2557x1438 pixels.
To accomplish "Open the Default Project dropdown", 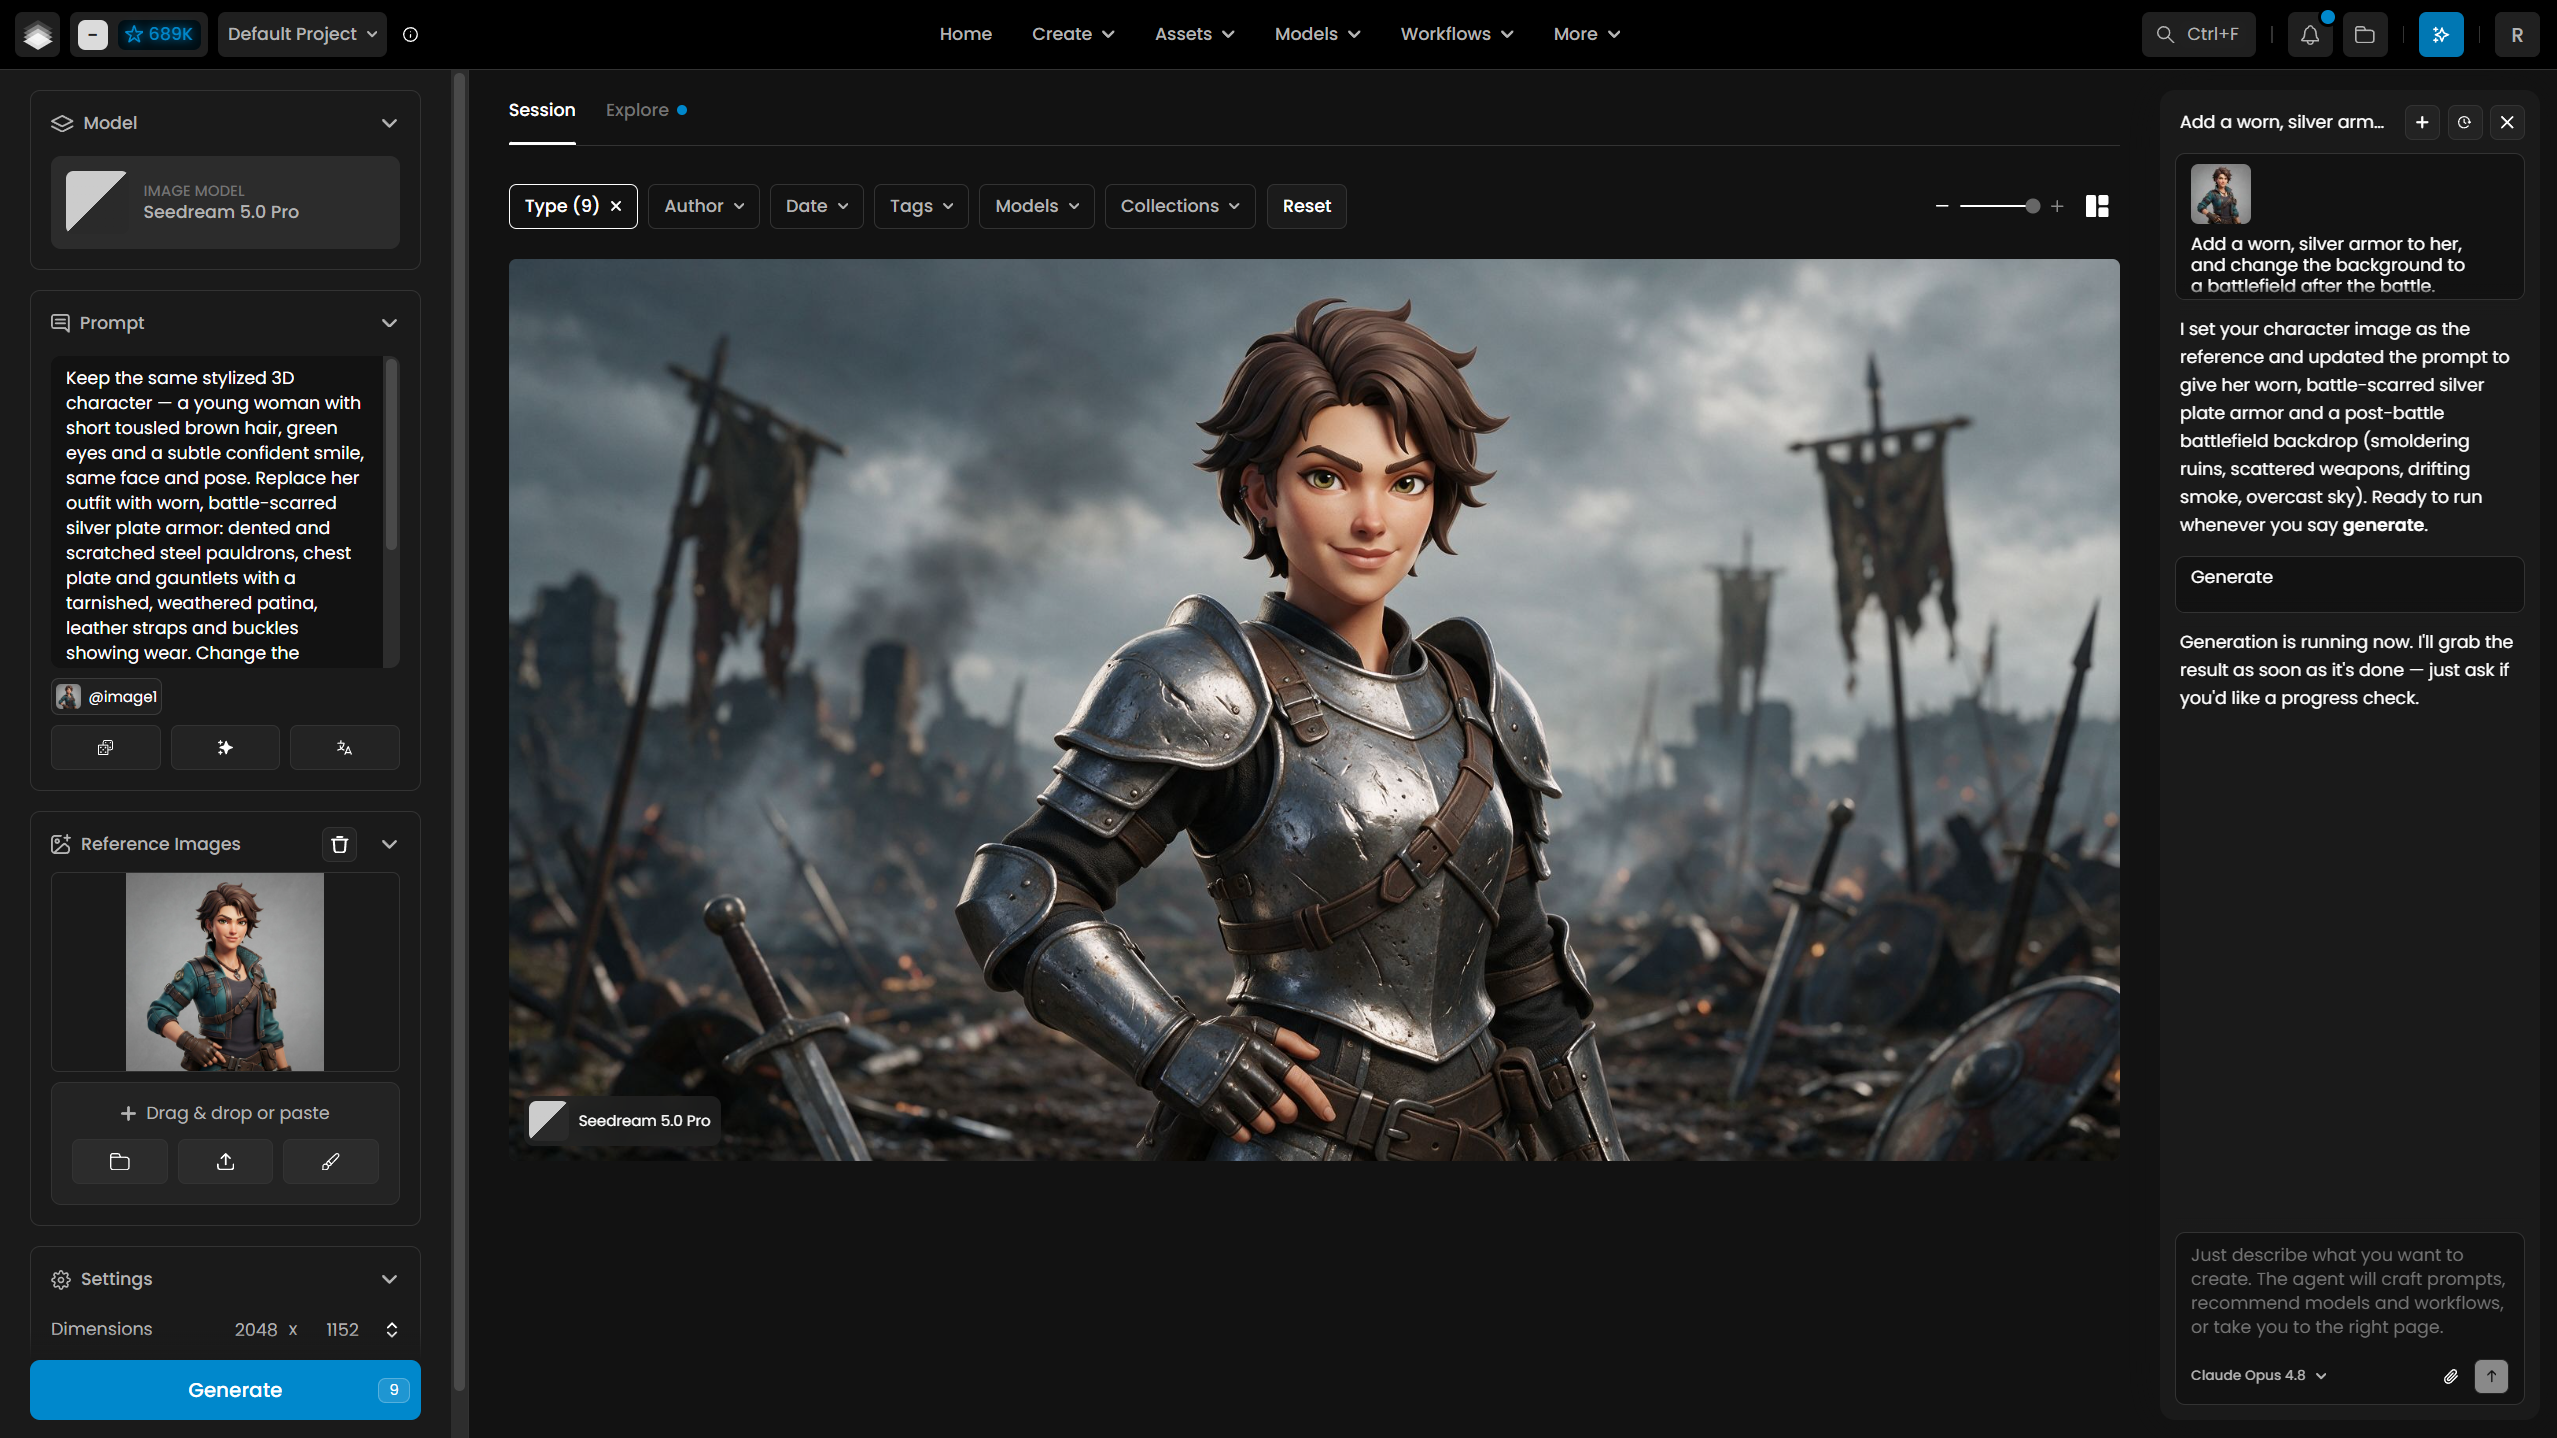I will tap(302, 34).
